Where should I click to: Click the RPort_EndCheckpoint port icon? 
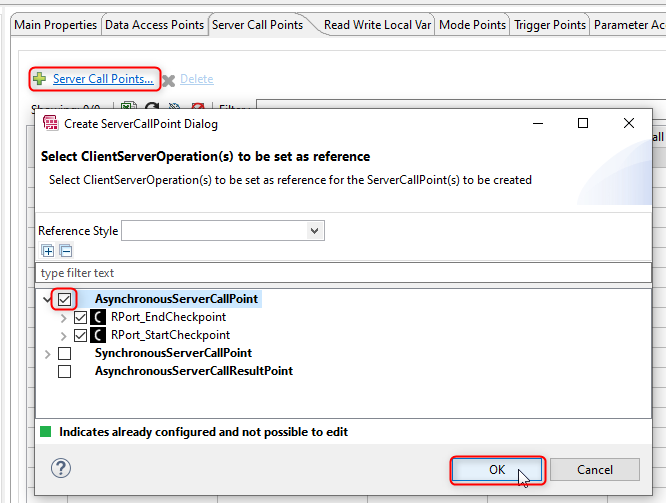pyautogui.click(x=98, y=317)
